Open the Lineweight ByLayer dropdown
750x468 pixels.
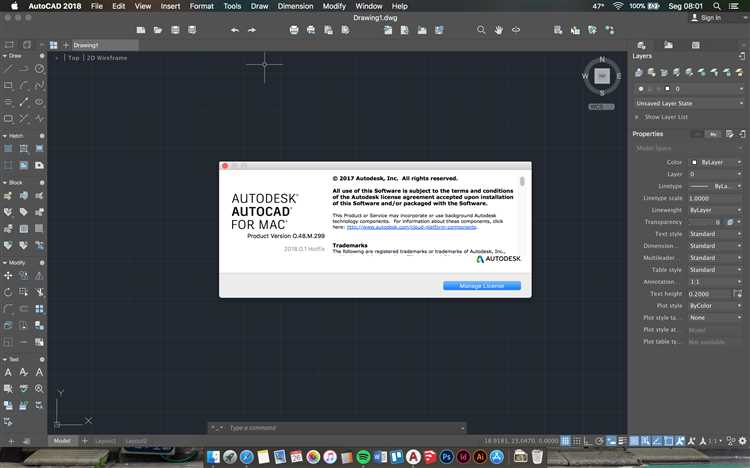(716, 210)
